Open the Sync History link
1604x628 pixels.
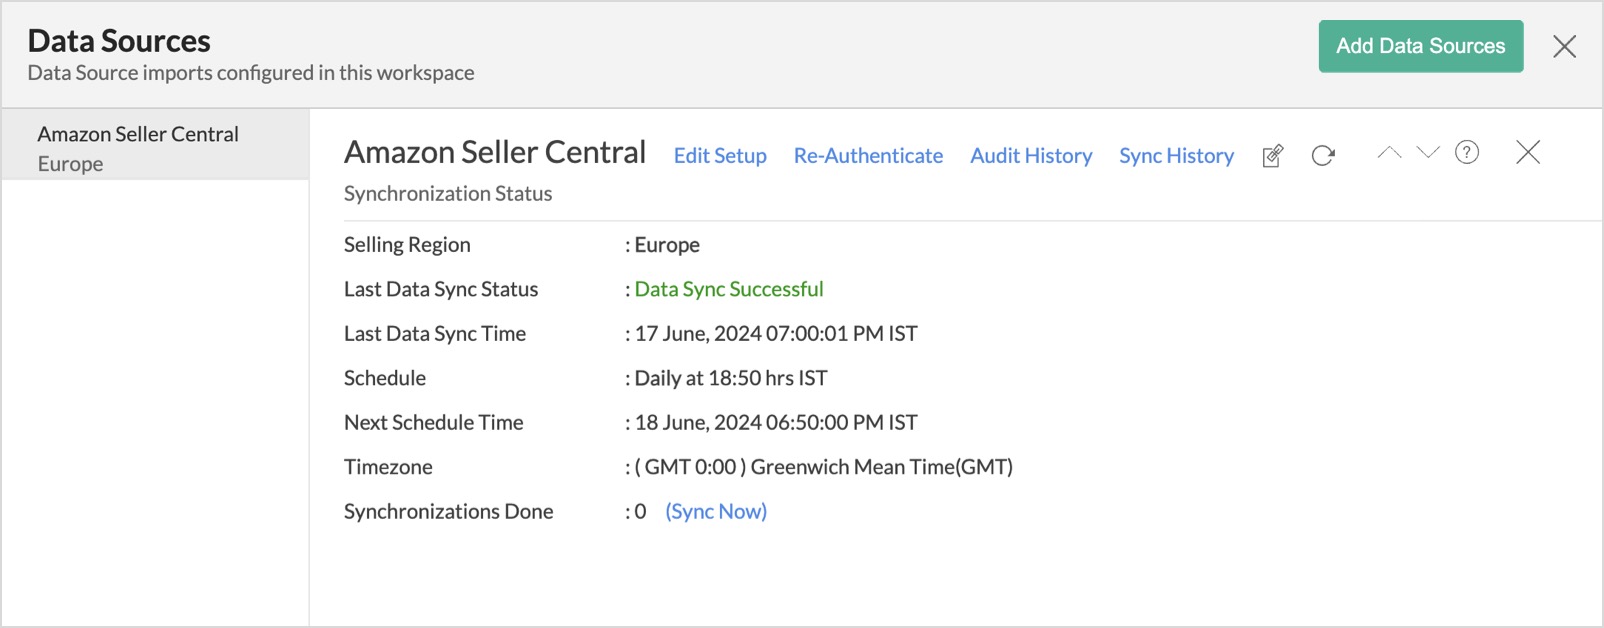point(1176,156)
